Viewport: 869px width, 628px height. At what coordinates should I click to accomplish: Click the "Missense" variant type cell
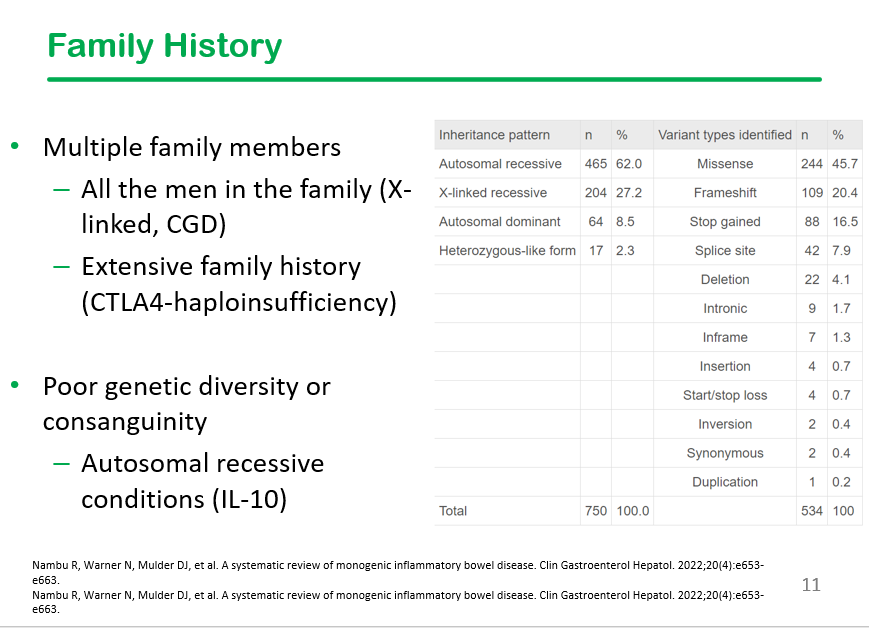click(x=724, y=164)
